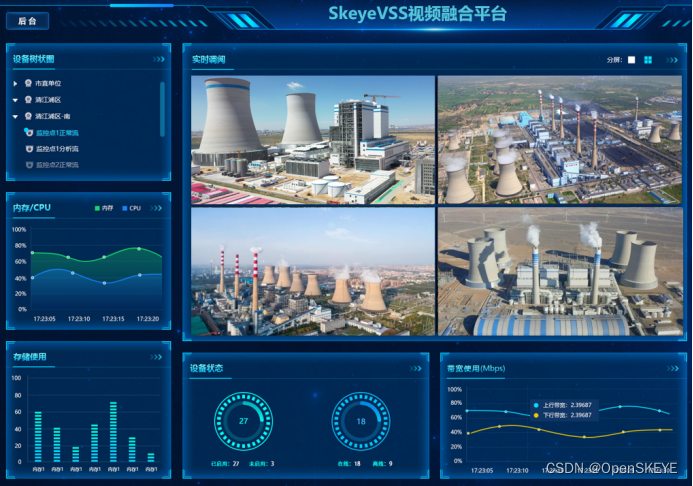Open the 后台 backend button
This screenshot has height=486, width=693.
(27, 21)
